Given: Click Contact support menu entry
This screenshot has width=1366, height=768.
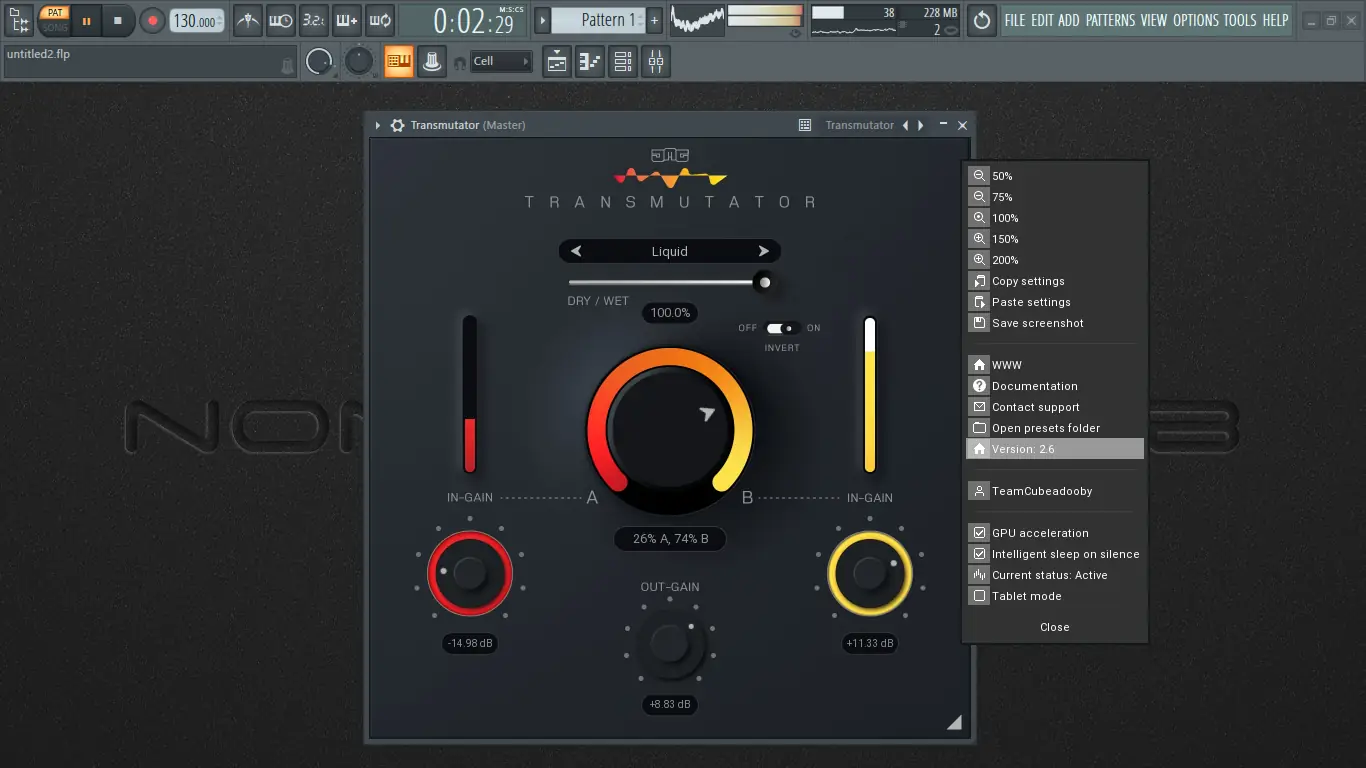Looking at the screenshot, I should [x=1055, y=407].
